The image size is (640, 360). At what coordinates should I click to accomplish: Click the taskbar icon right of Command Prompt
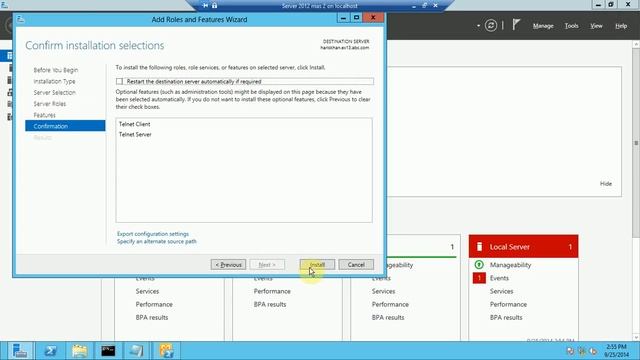click(x=137, y=351)
